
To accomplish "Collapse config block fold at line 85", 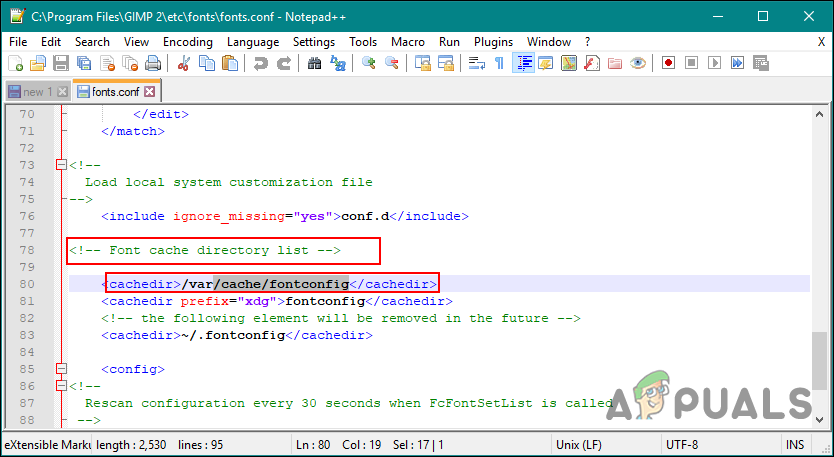I will click(61, 369).
